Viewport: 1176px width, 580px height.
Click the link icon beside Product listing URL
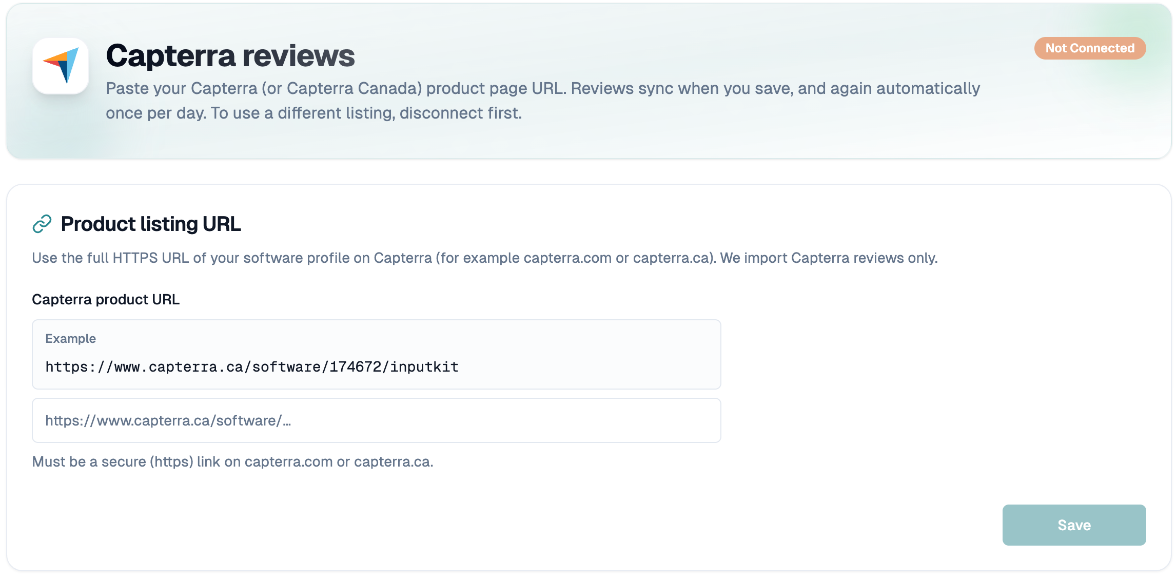coord(42,224)
